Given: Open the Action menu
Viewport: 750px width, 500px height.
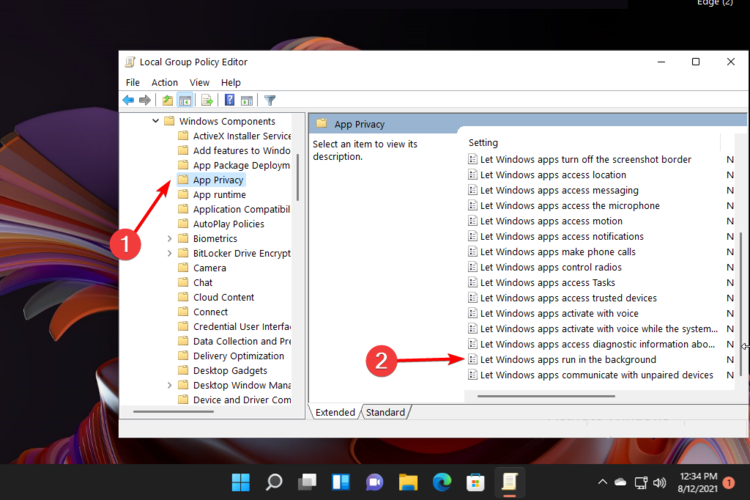Looking at the screenshot, I should pyautogui.click(x=165, y=82).
